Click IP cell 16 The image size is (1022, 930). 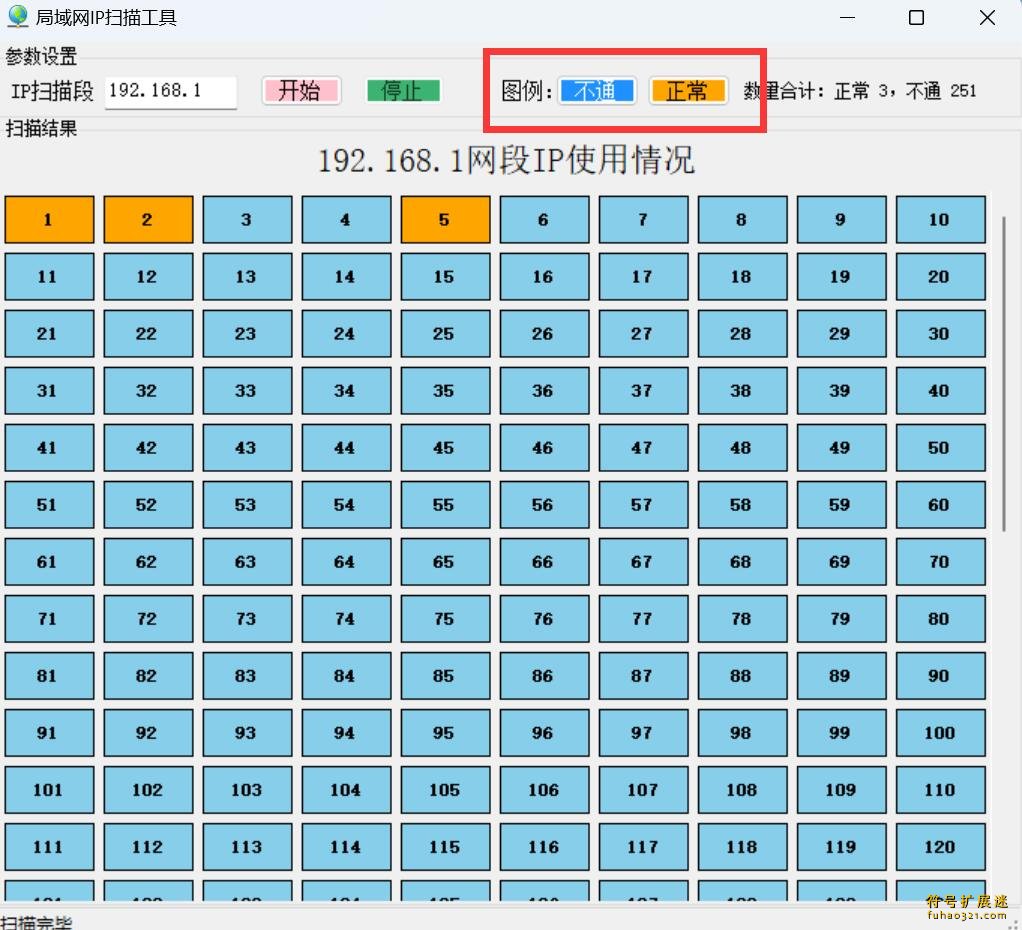544,276
